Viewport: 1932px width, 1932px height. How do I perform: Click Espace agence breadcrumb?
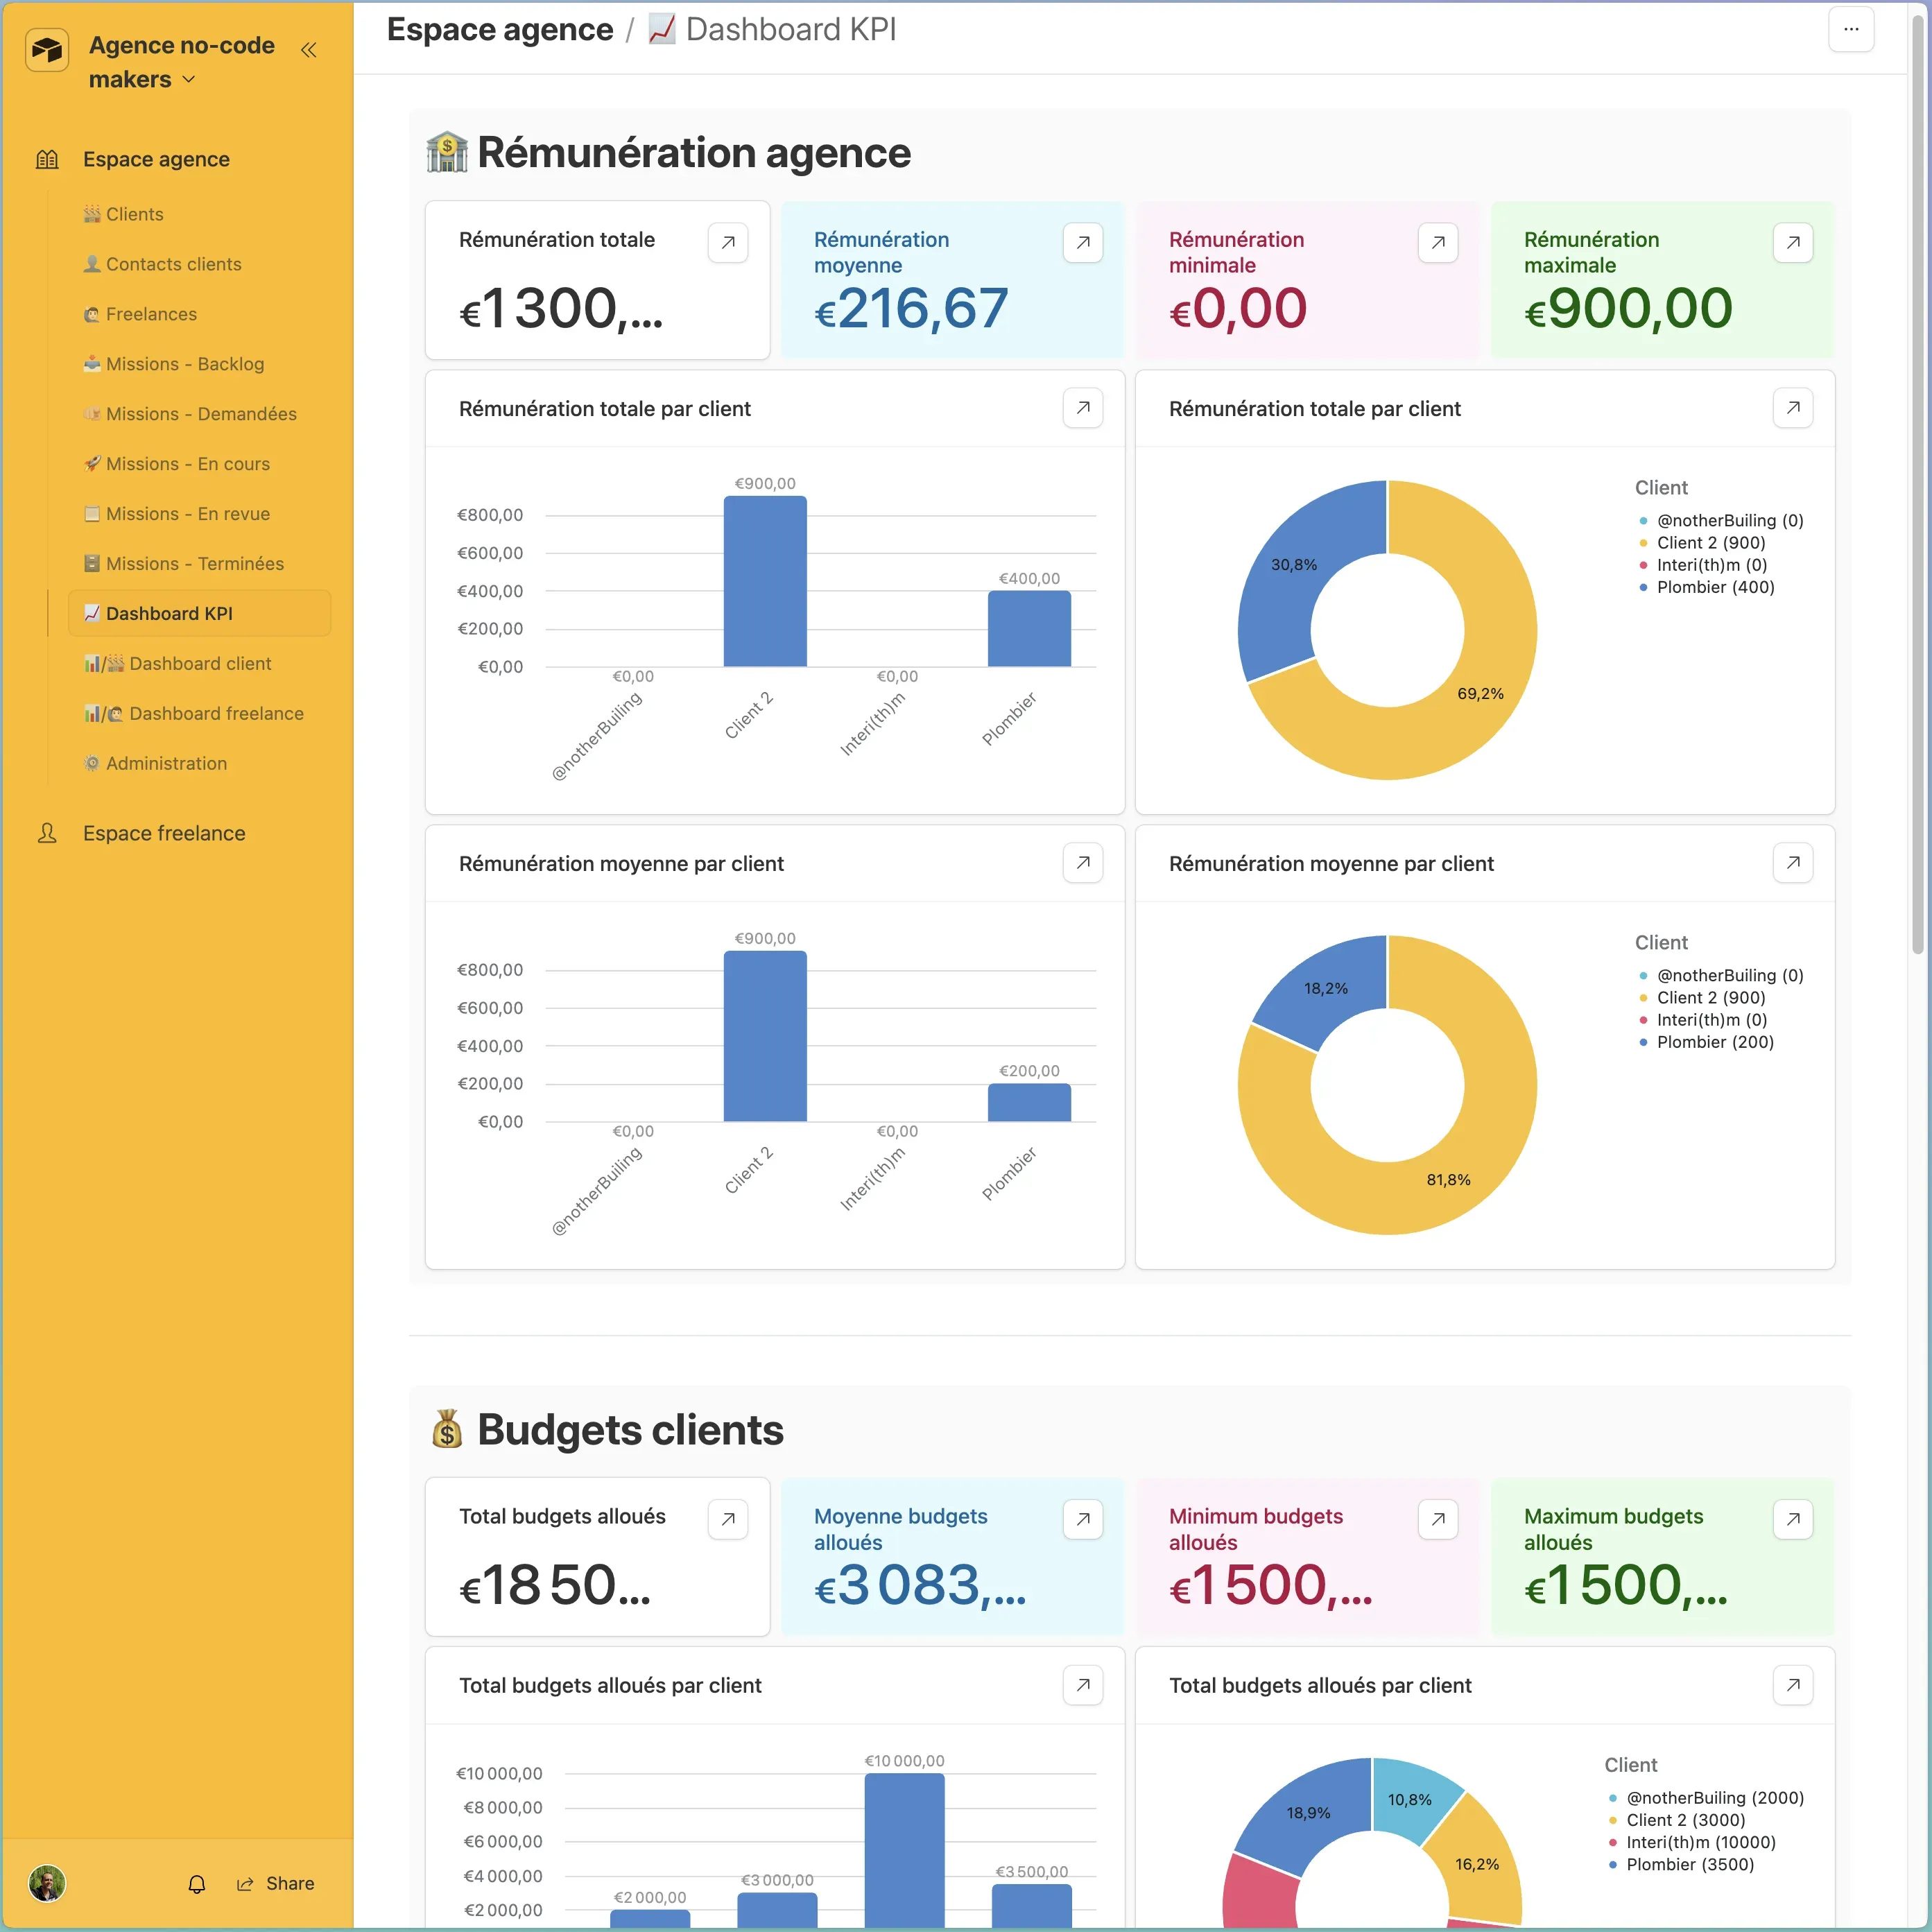point(500,30)
